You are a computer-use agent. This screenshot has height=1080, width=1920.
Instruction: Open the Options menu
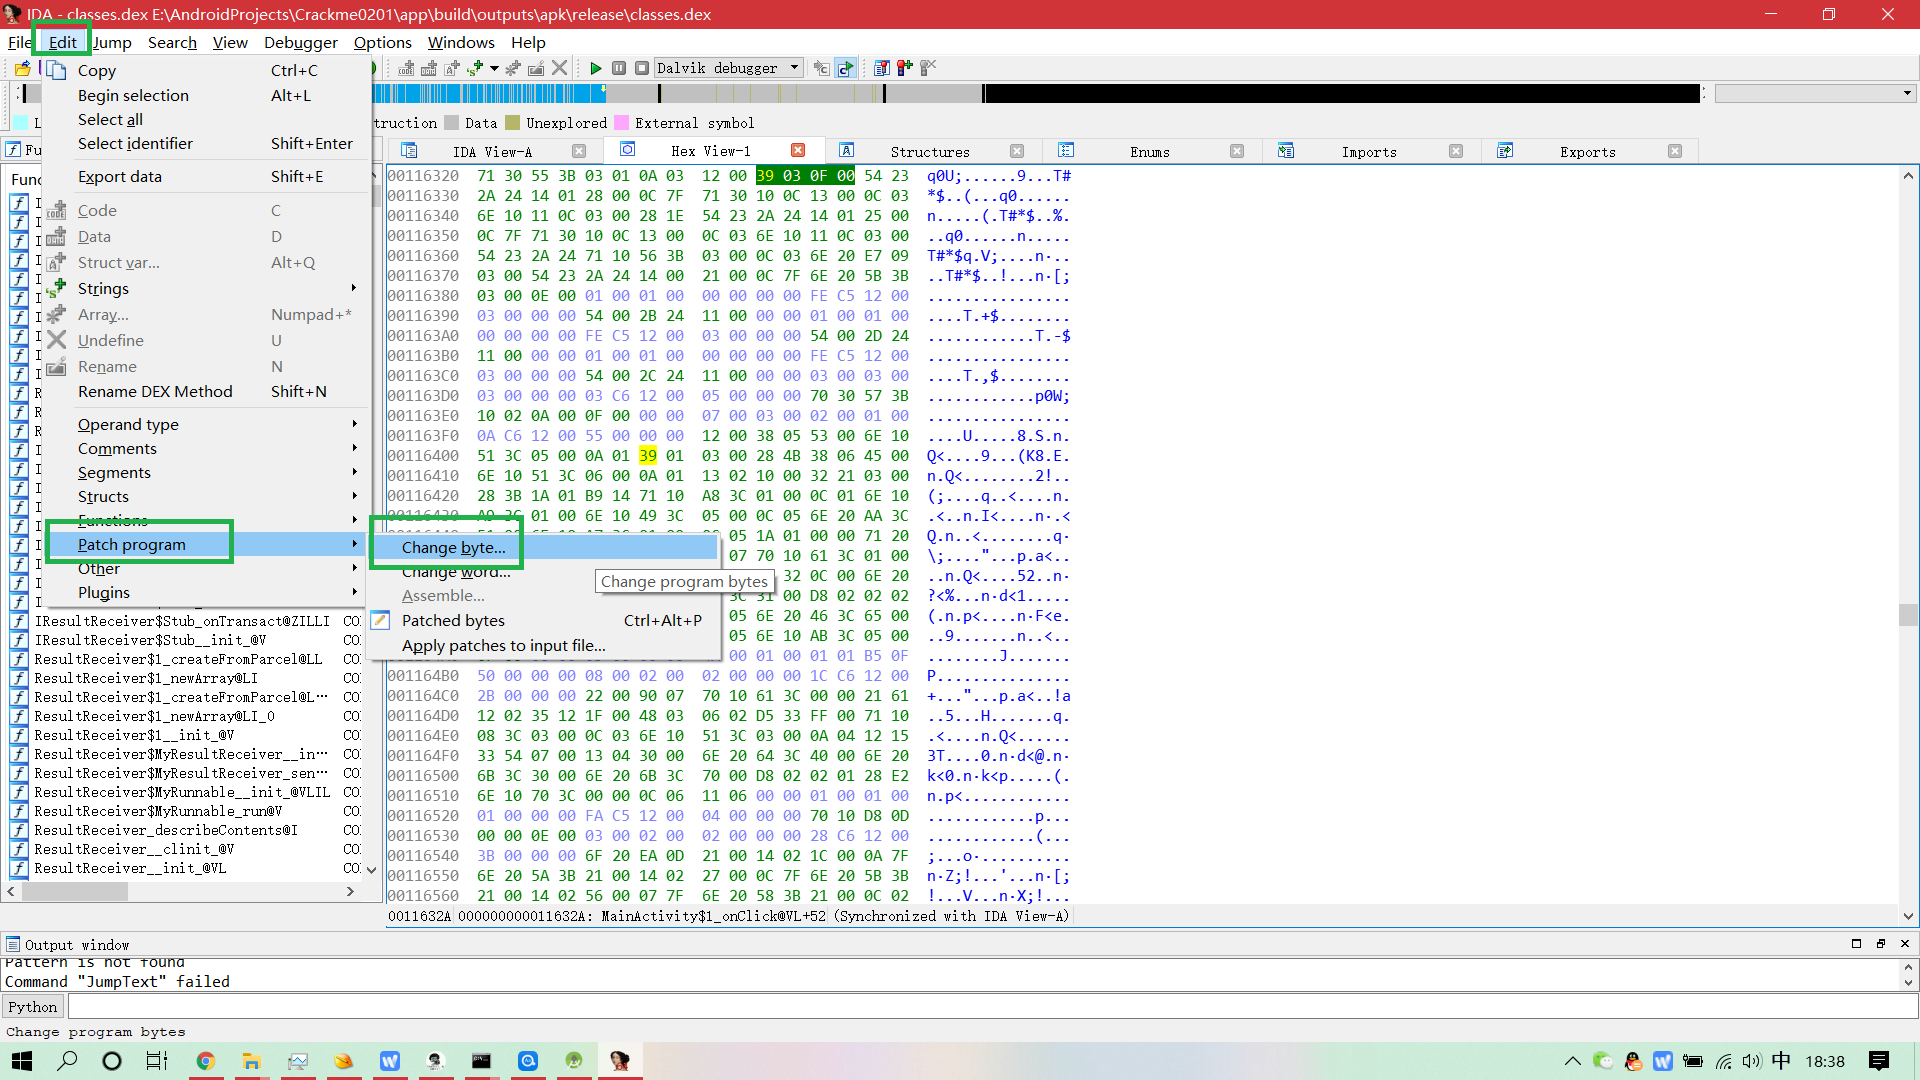pos(383,42)
